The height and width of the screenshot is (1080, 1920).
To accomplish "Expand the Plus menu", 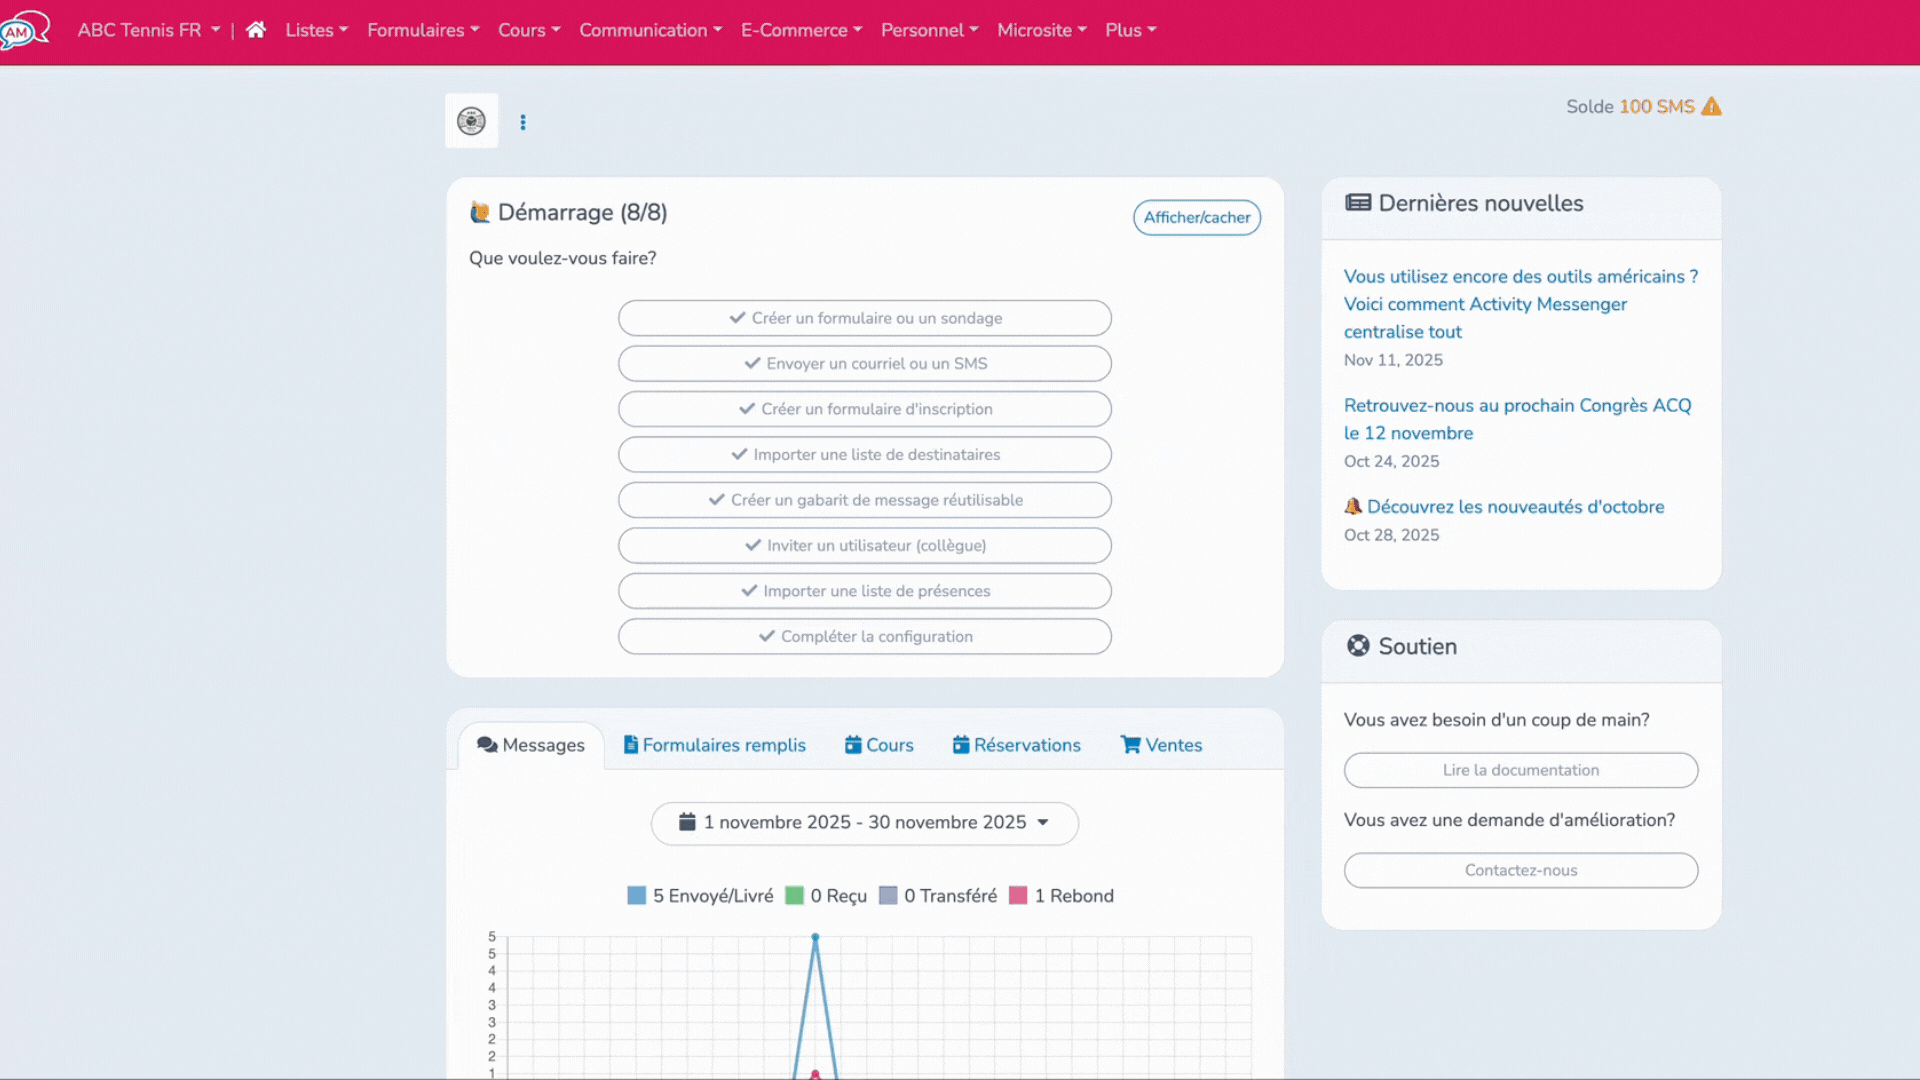I will point(1130,30).
